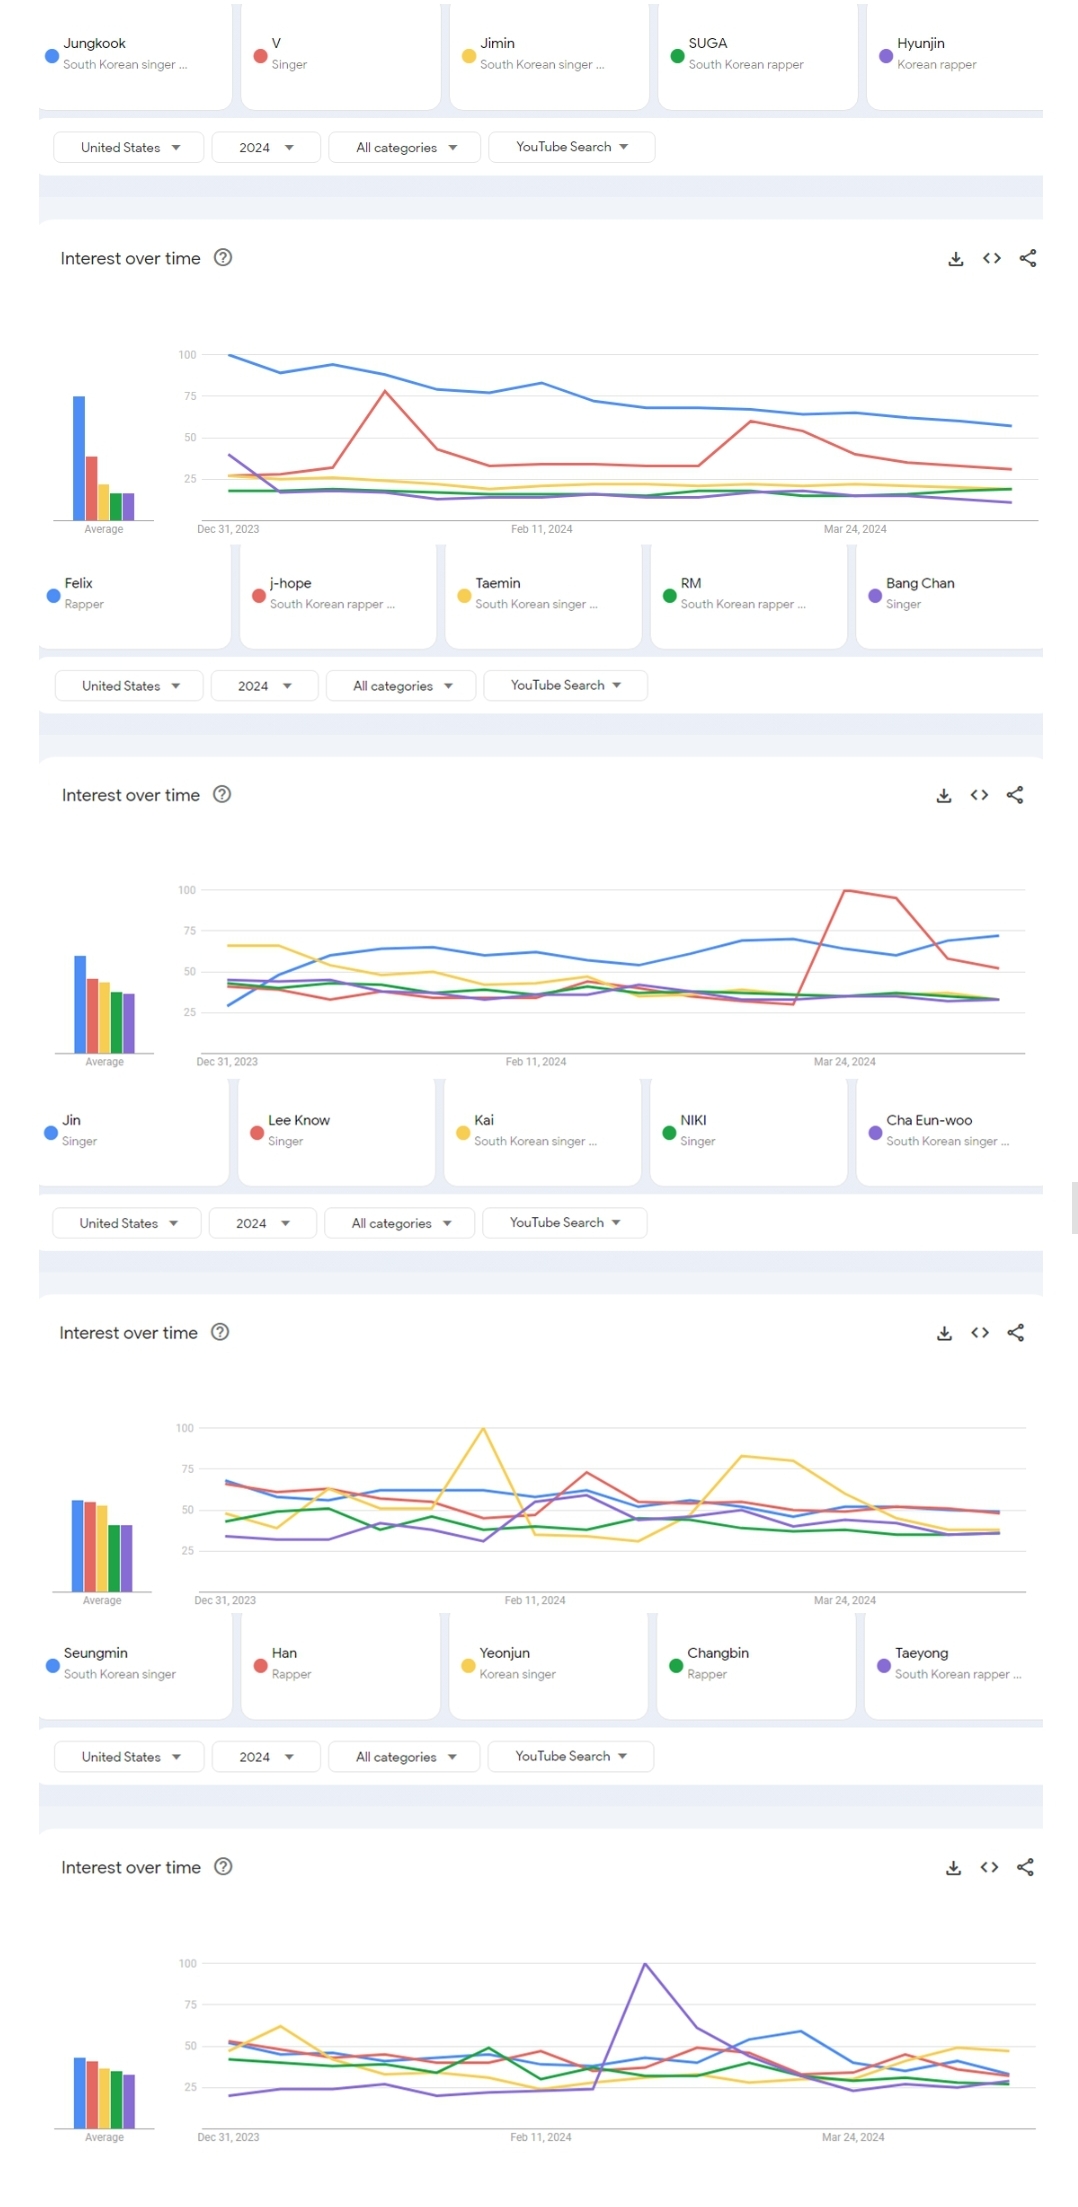Download the Felix comparison chart data

click(x=943, y=796)
